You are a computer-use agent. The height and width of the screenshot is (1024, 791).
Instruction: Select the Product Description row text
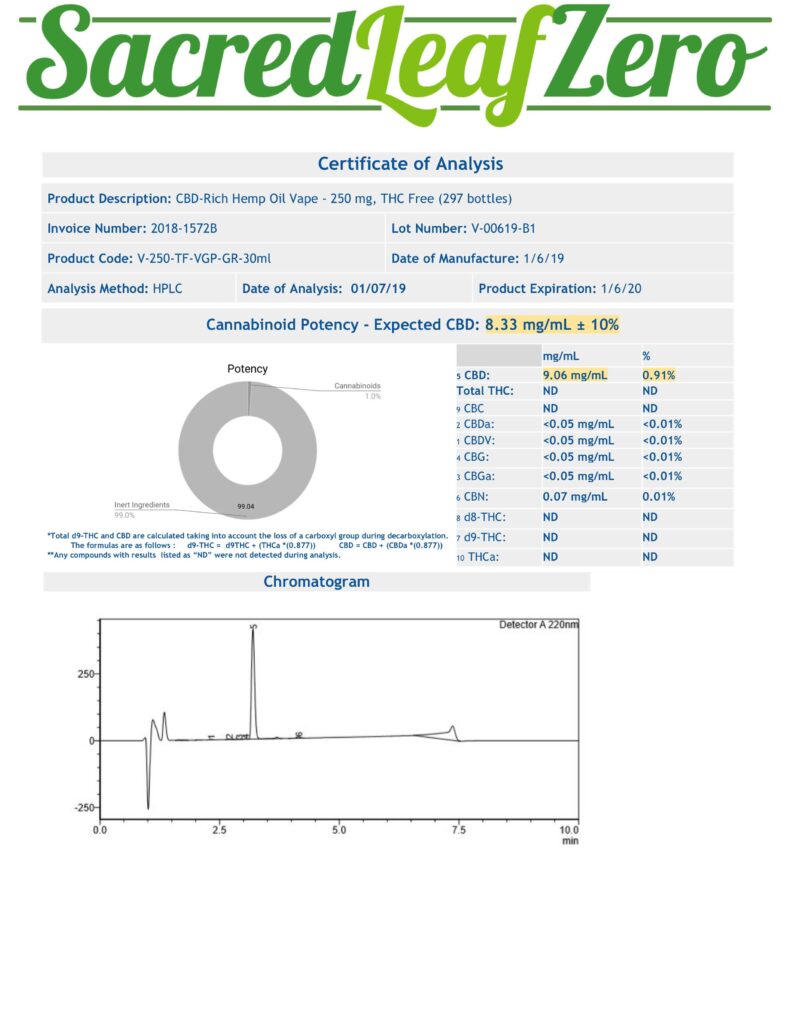[279, 198]
